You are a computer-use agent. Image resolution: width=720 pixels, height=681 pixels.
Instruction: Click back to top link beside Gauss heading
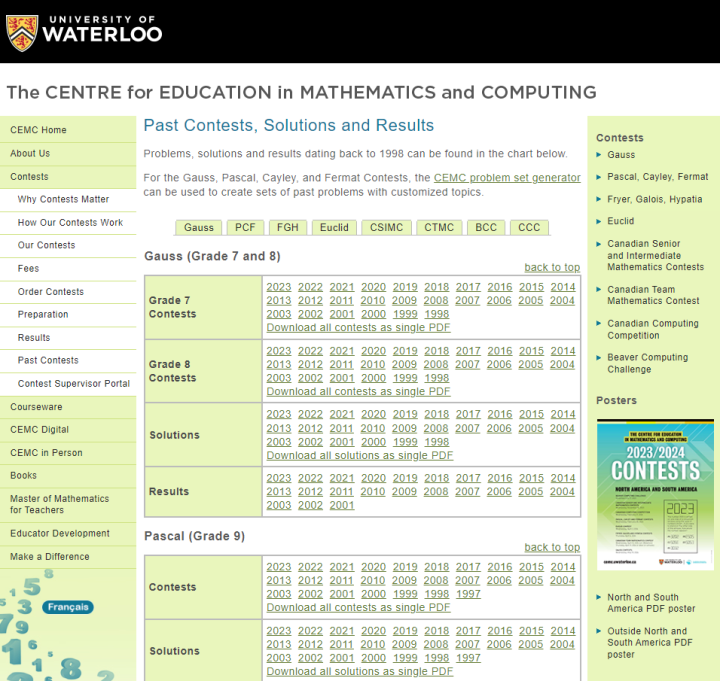point(551,267)
